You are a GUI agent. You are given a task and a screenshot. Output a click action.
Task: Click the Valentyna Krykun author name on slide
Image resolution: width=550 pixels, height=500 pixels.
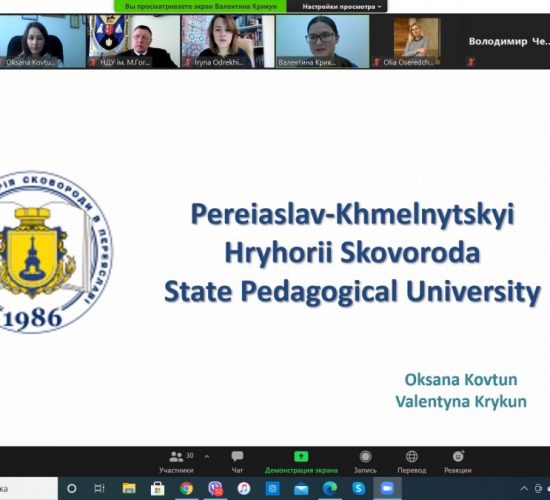pyautogui.click(x=461, y=402)
